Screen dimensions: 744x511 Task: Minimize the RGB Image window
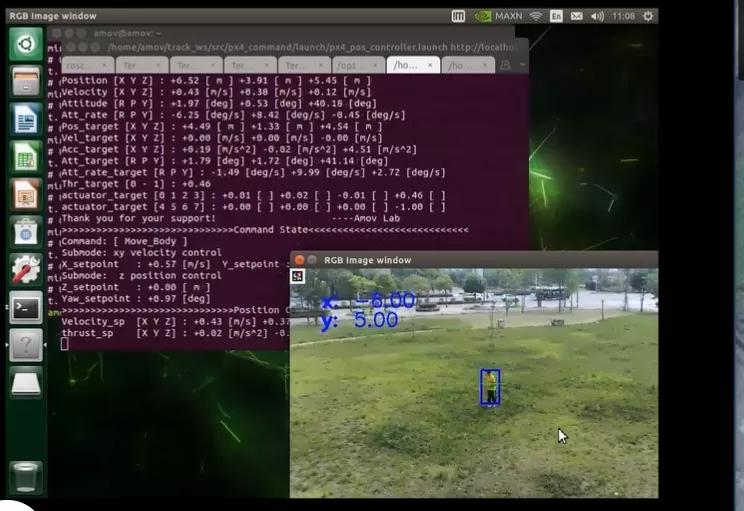coord(312,260)
